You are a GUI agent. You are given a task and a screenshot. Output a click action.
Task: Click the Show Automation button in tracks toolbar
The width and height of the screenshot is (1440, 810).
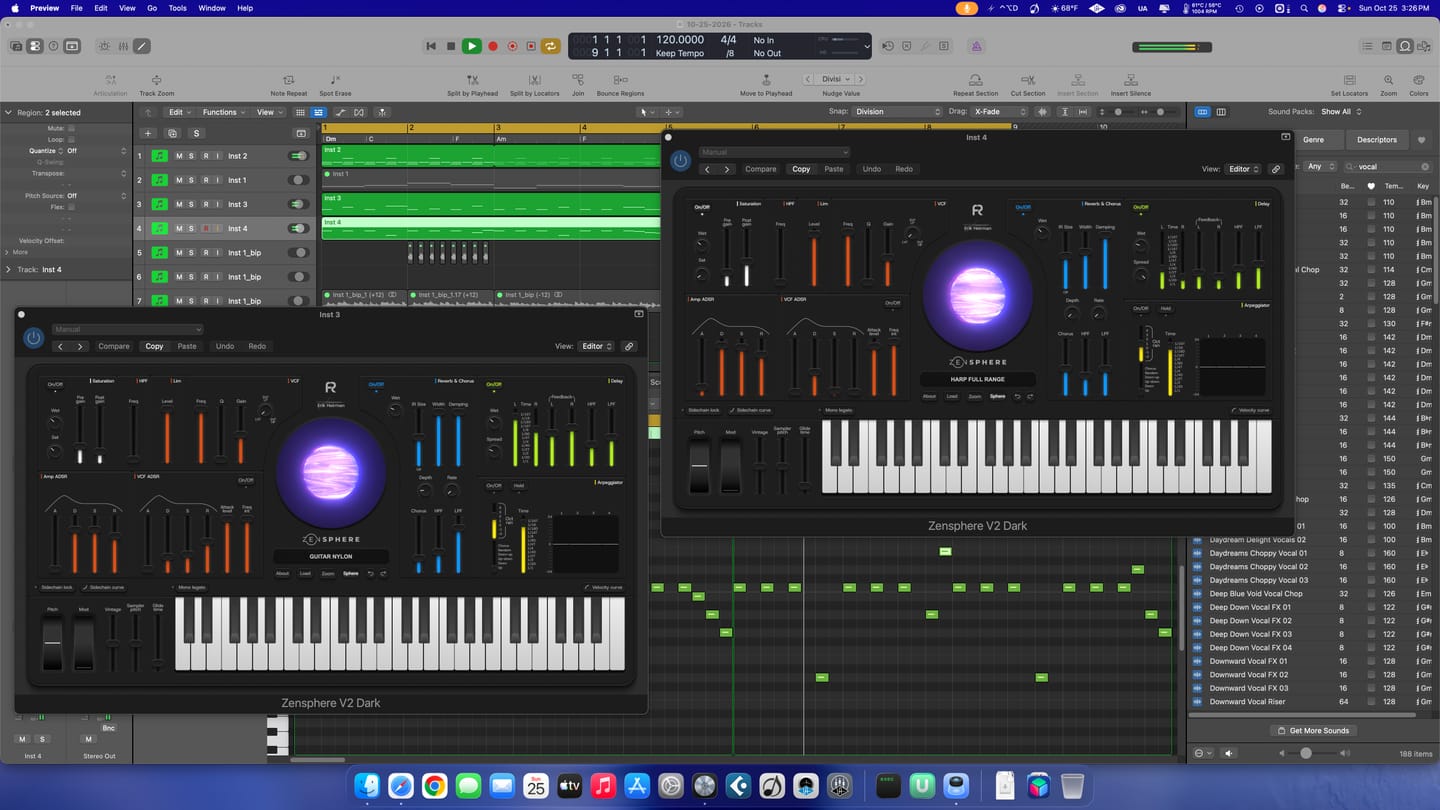click(x=341, y=112)
